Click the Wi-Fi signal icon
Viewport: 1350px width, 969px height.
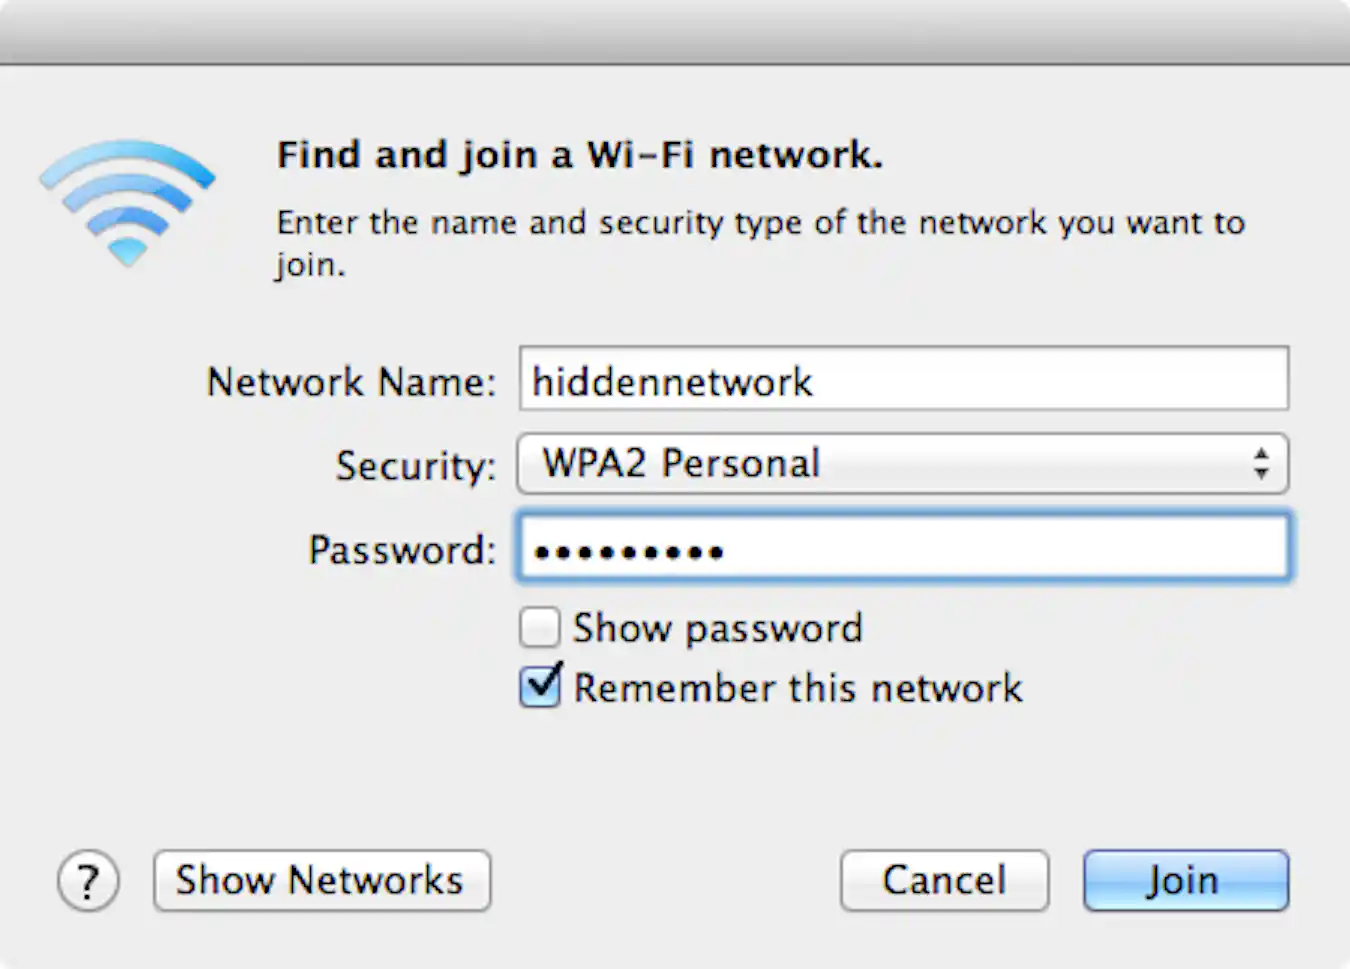(x=127, y=200)
